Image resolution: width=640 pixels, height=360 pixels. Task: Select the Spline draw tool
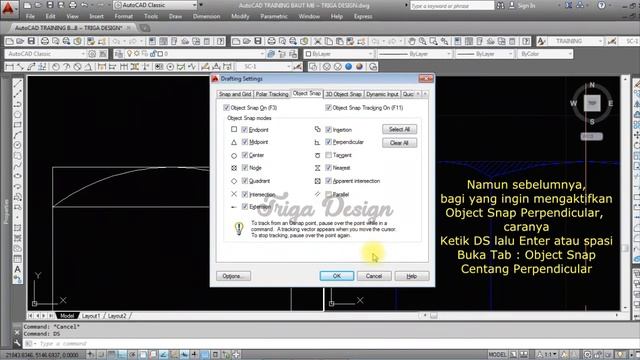(18, 166)
